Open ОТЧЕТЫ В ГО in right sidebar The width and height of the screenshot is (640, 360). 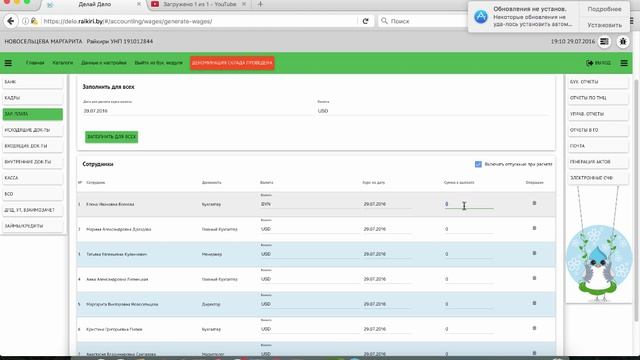click(x=598, y=130)
